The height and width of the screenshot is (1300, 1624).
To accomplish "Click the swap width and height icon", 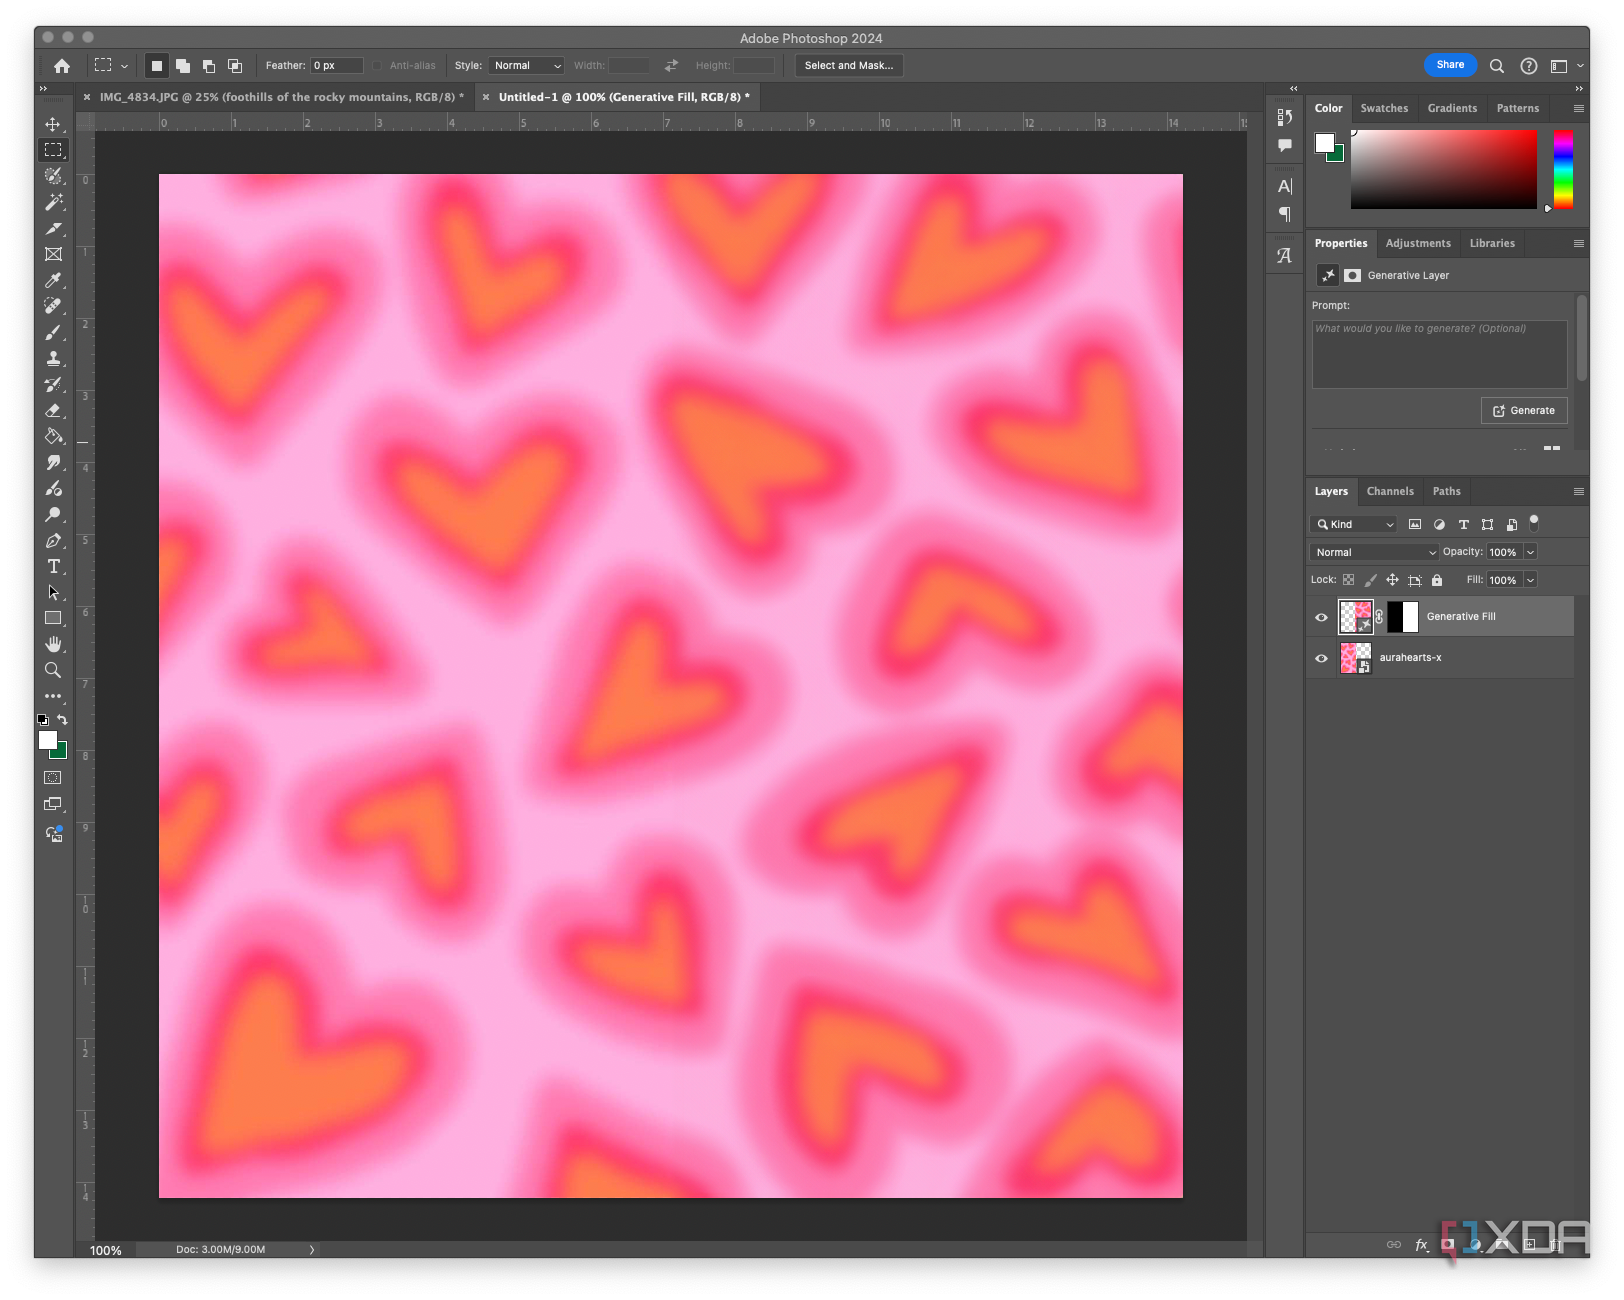I will (x=671, y=66).
